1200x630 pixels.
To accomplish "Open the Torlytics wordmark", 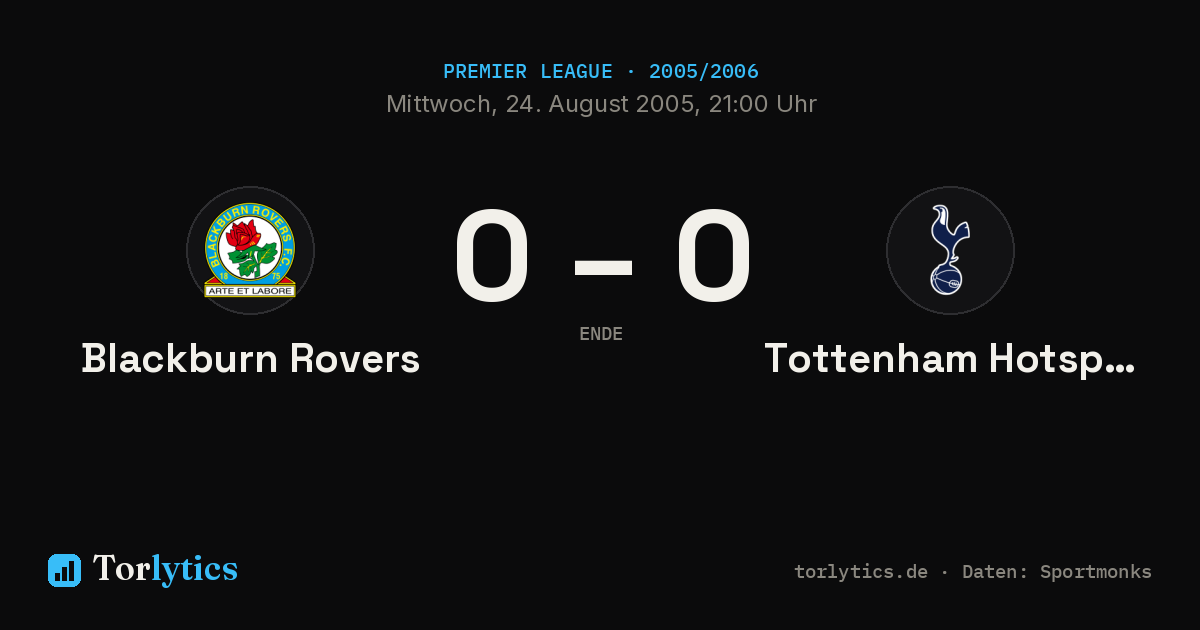I will 165,569.
